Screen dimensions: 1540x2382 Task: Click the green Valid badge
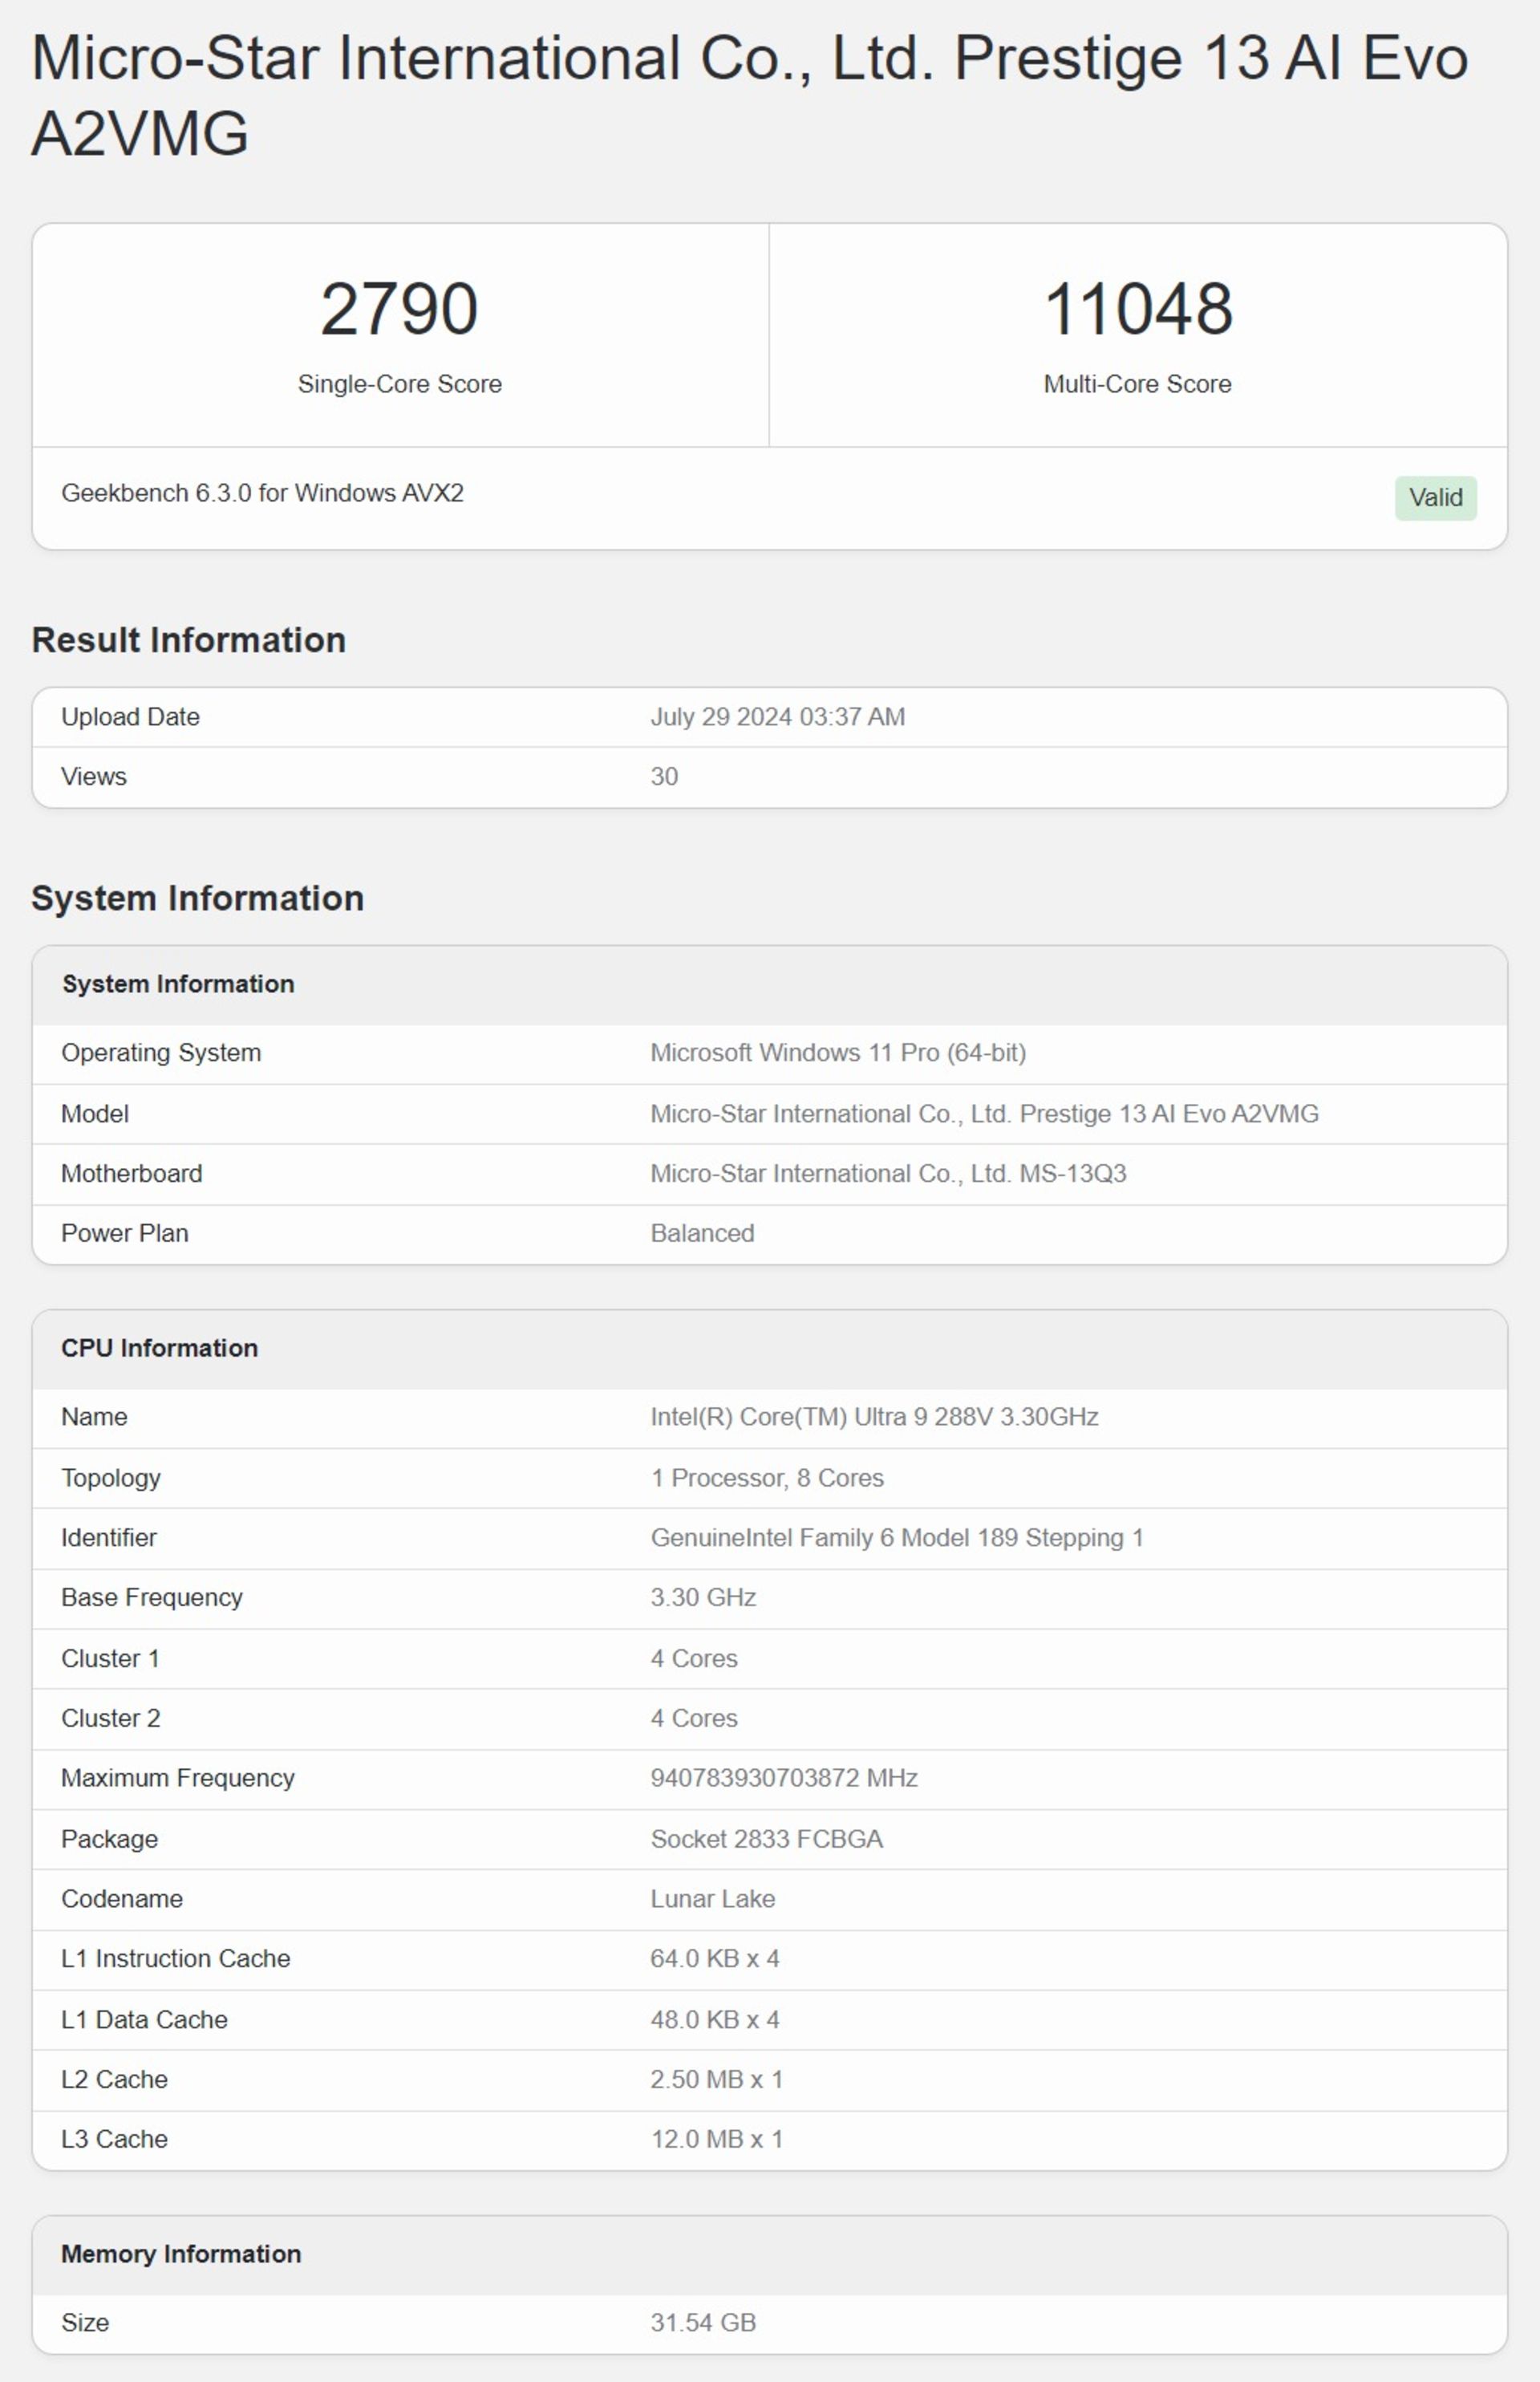coord(1435,497)
